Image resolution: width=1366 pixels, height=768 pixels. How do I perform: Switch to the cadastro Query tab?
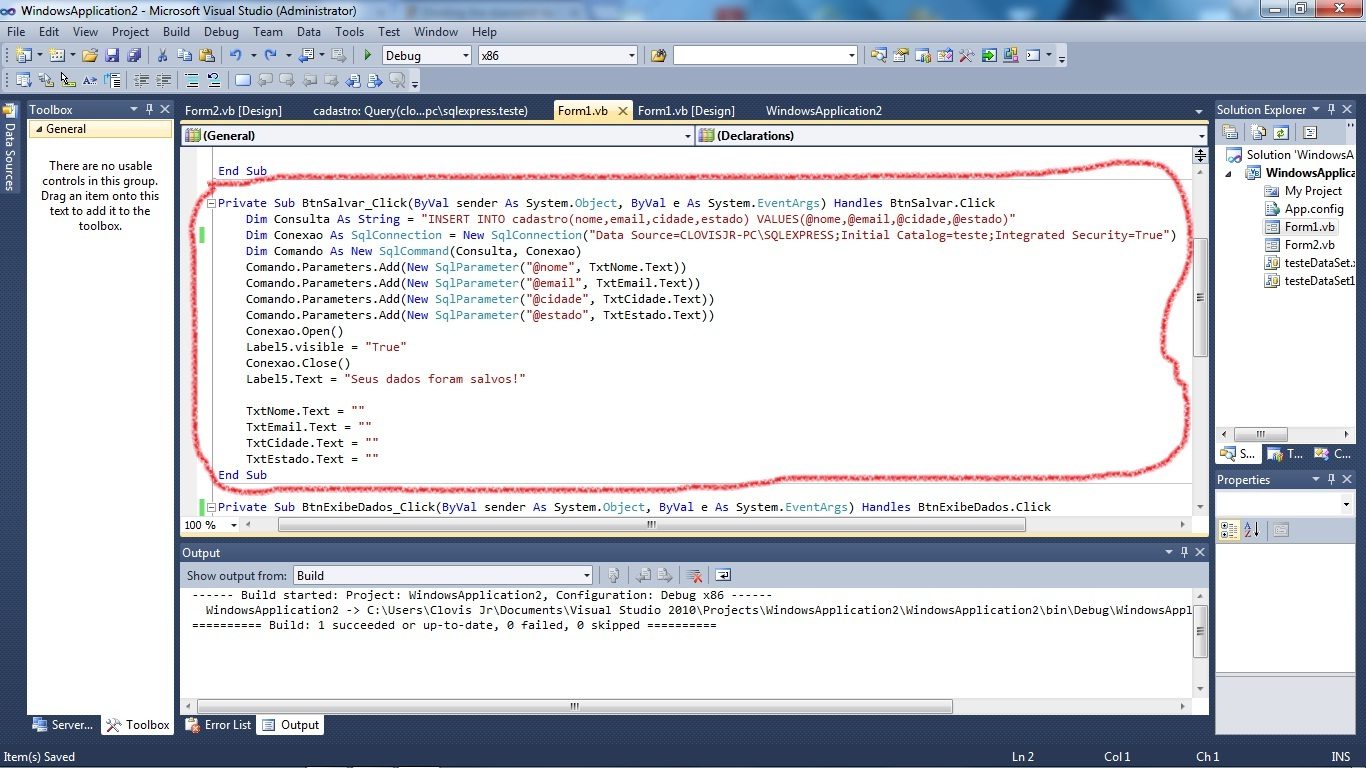[420, 111]
